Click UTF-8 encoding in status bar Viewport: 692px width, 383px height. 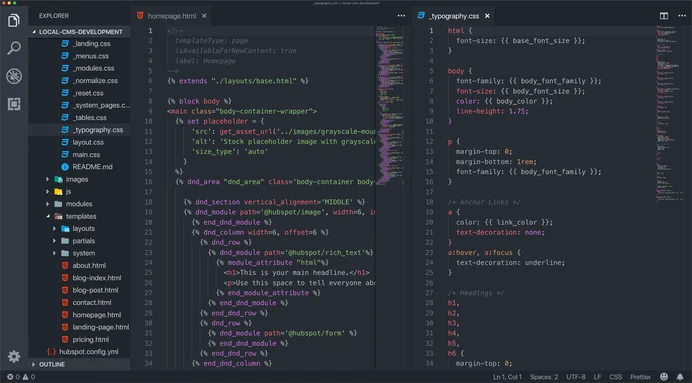[576, 377]
